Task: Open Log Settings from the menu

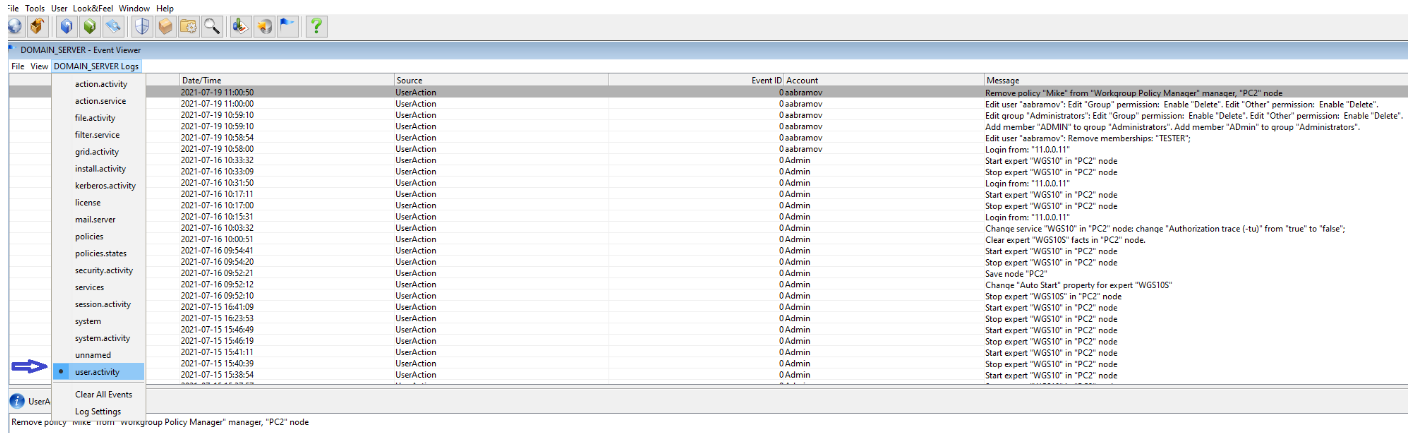Action: pos(99,412)
